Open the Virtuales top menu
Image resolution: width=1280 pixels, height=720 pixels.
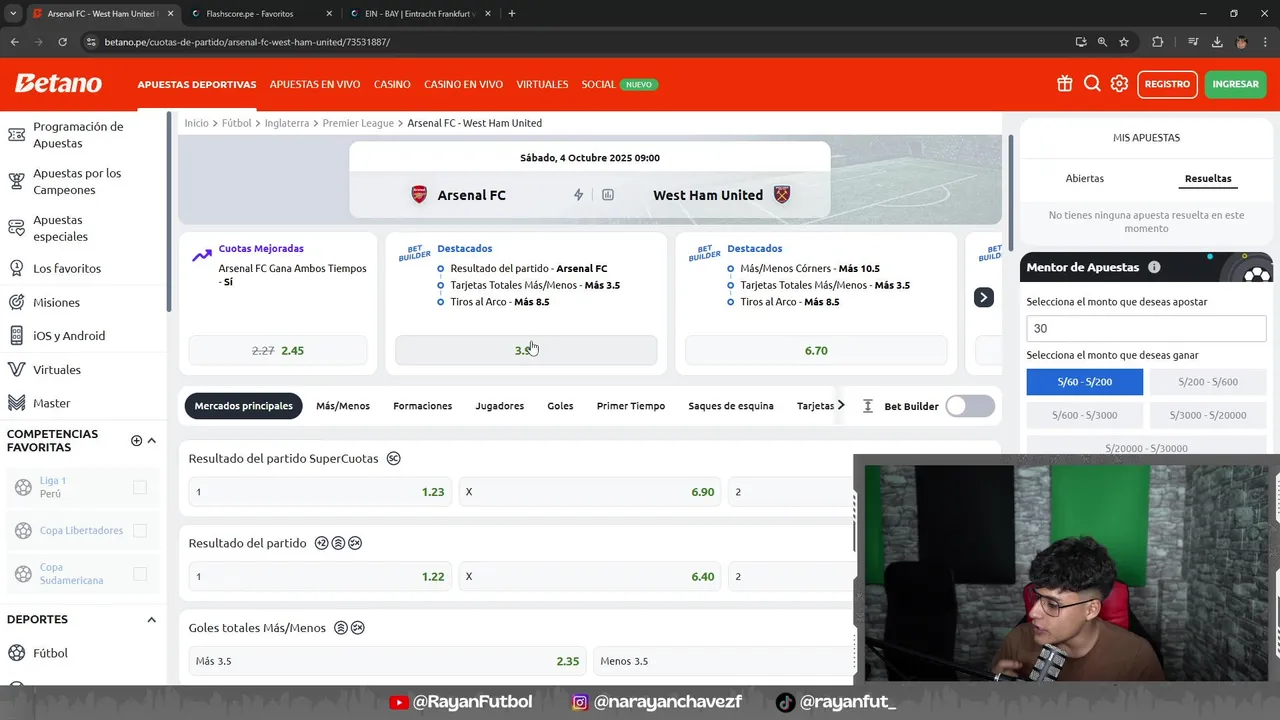[542, 84]
